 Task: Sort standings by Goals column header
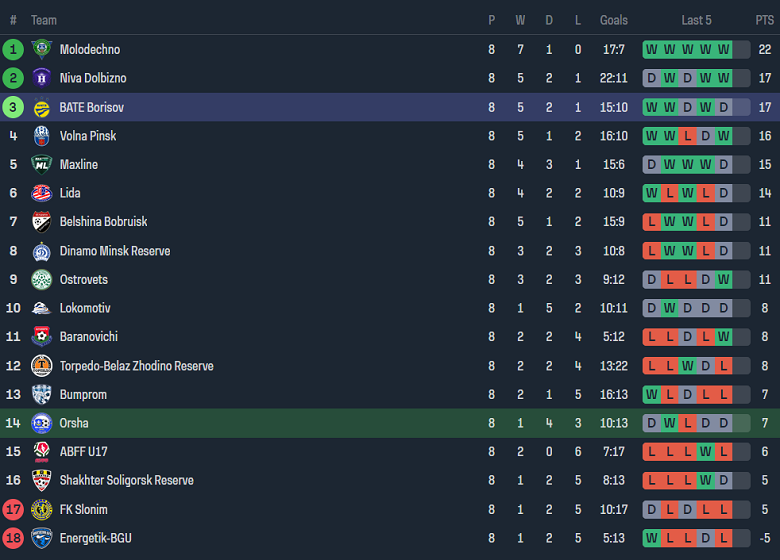(x=614, y=20)
